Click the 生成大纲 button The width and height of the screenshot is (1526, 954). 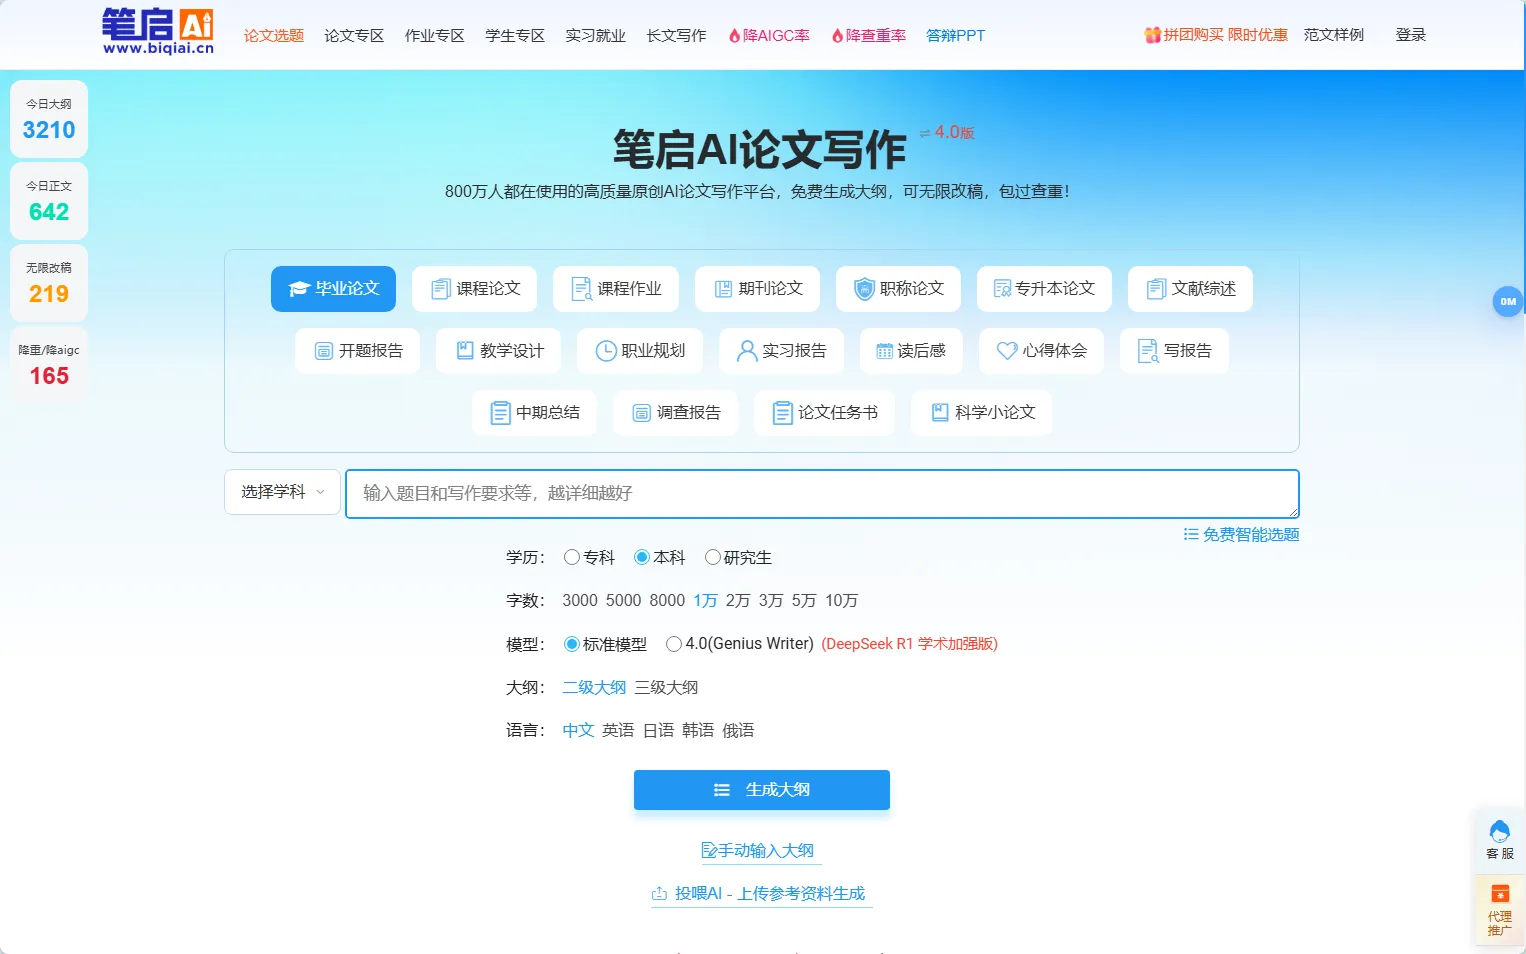pos(762,790)
